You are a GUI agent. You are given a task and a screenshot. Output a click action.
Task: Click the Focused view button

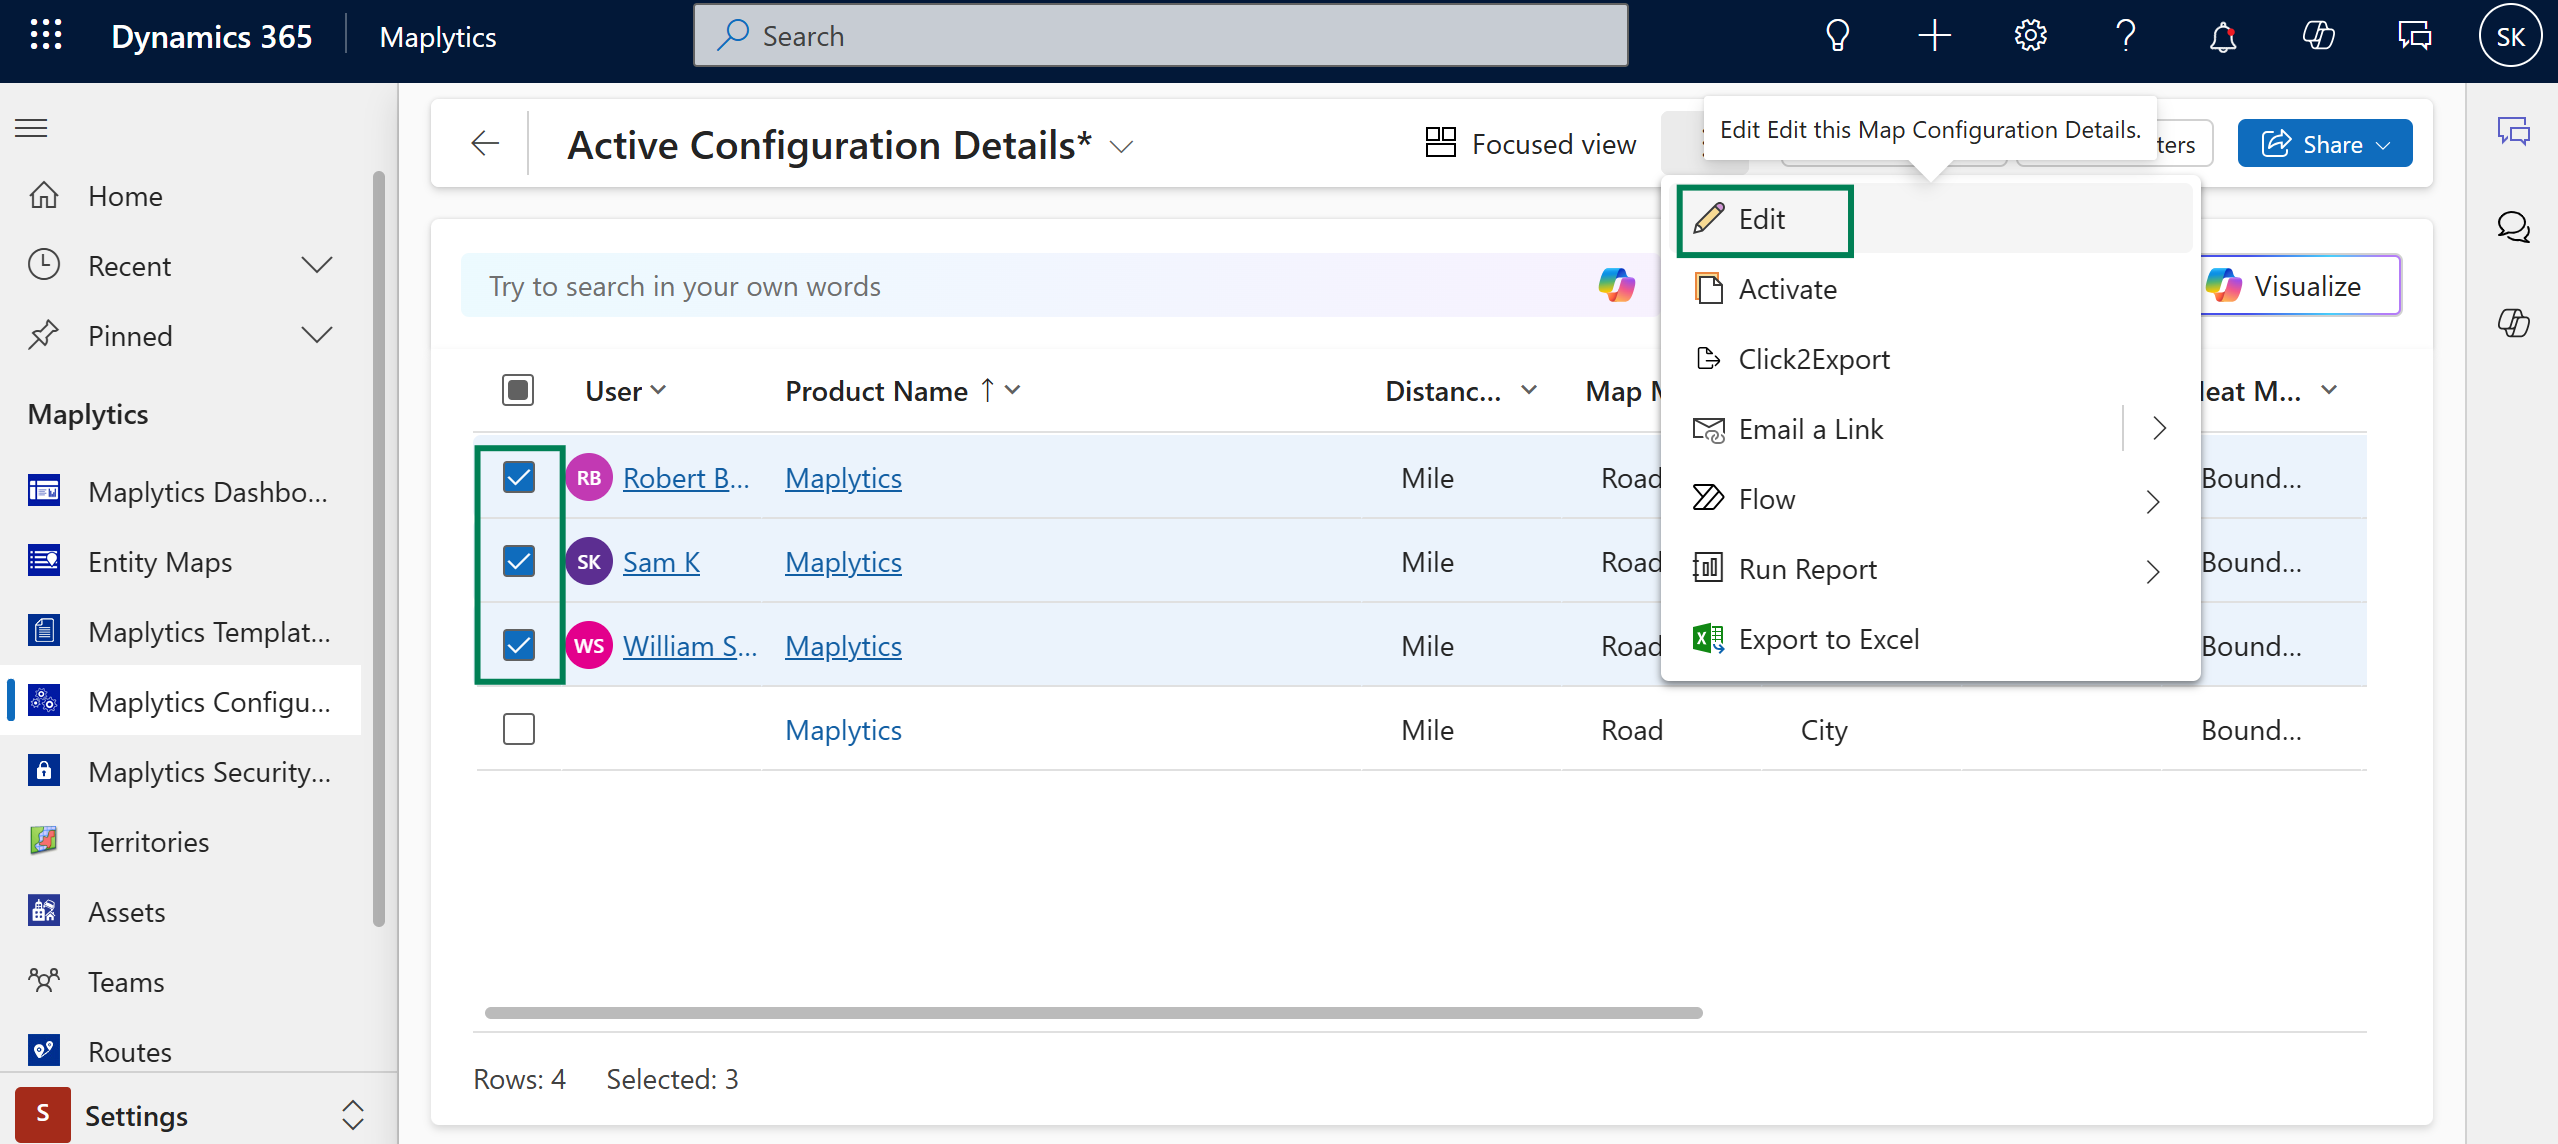[1530, 144]
